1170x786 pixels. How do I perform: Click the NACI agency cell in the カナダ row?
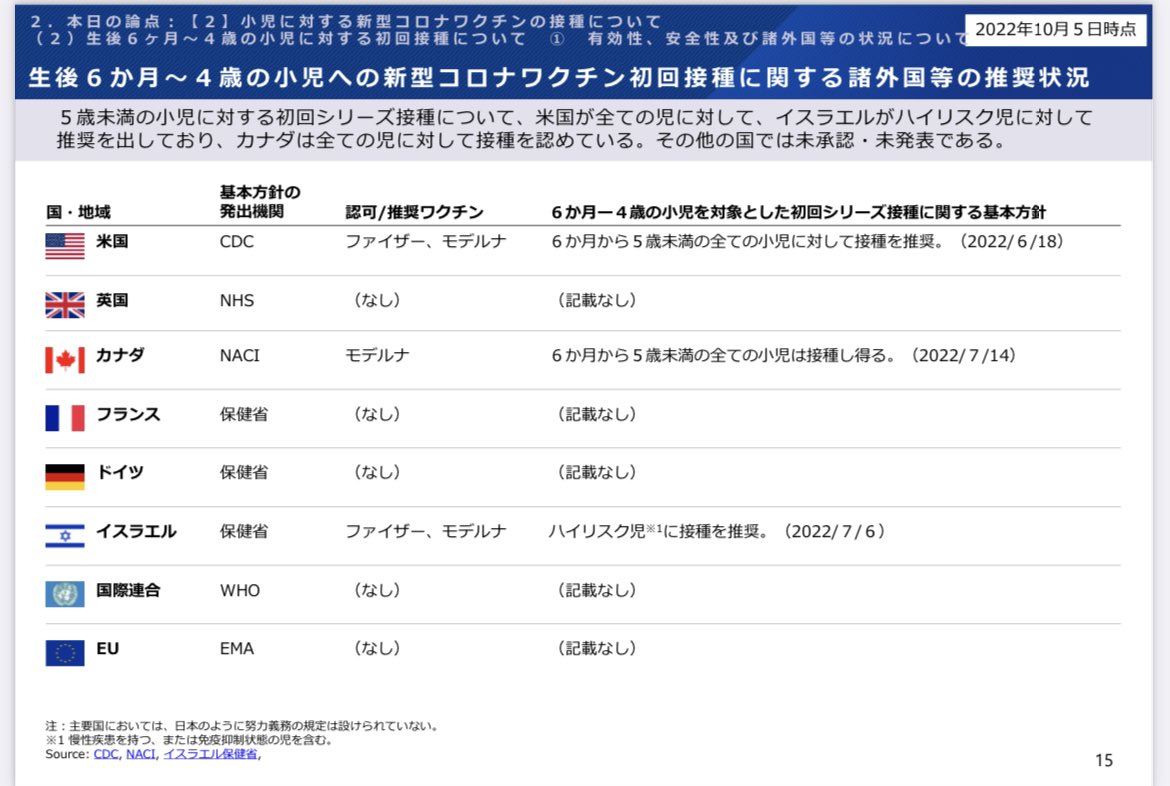[240, 355]
